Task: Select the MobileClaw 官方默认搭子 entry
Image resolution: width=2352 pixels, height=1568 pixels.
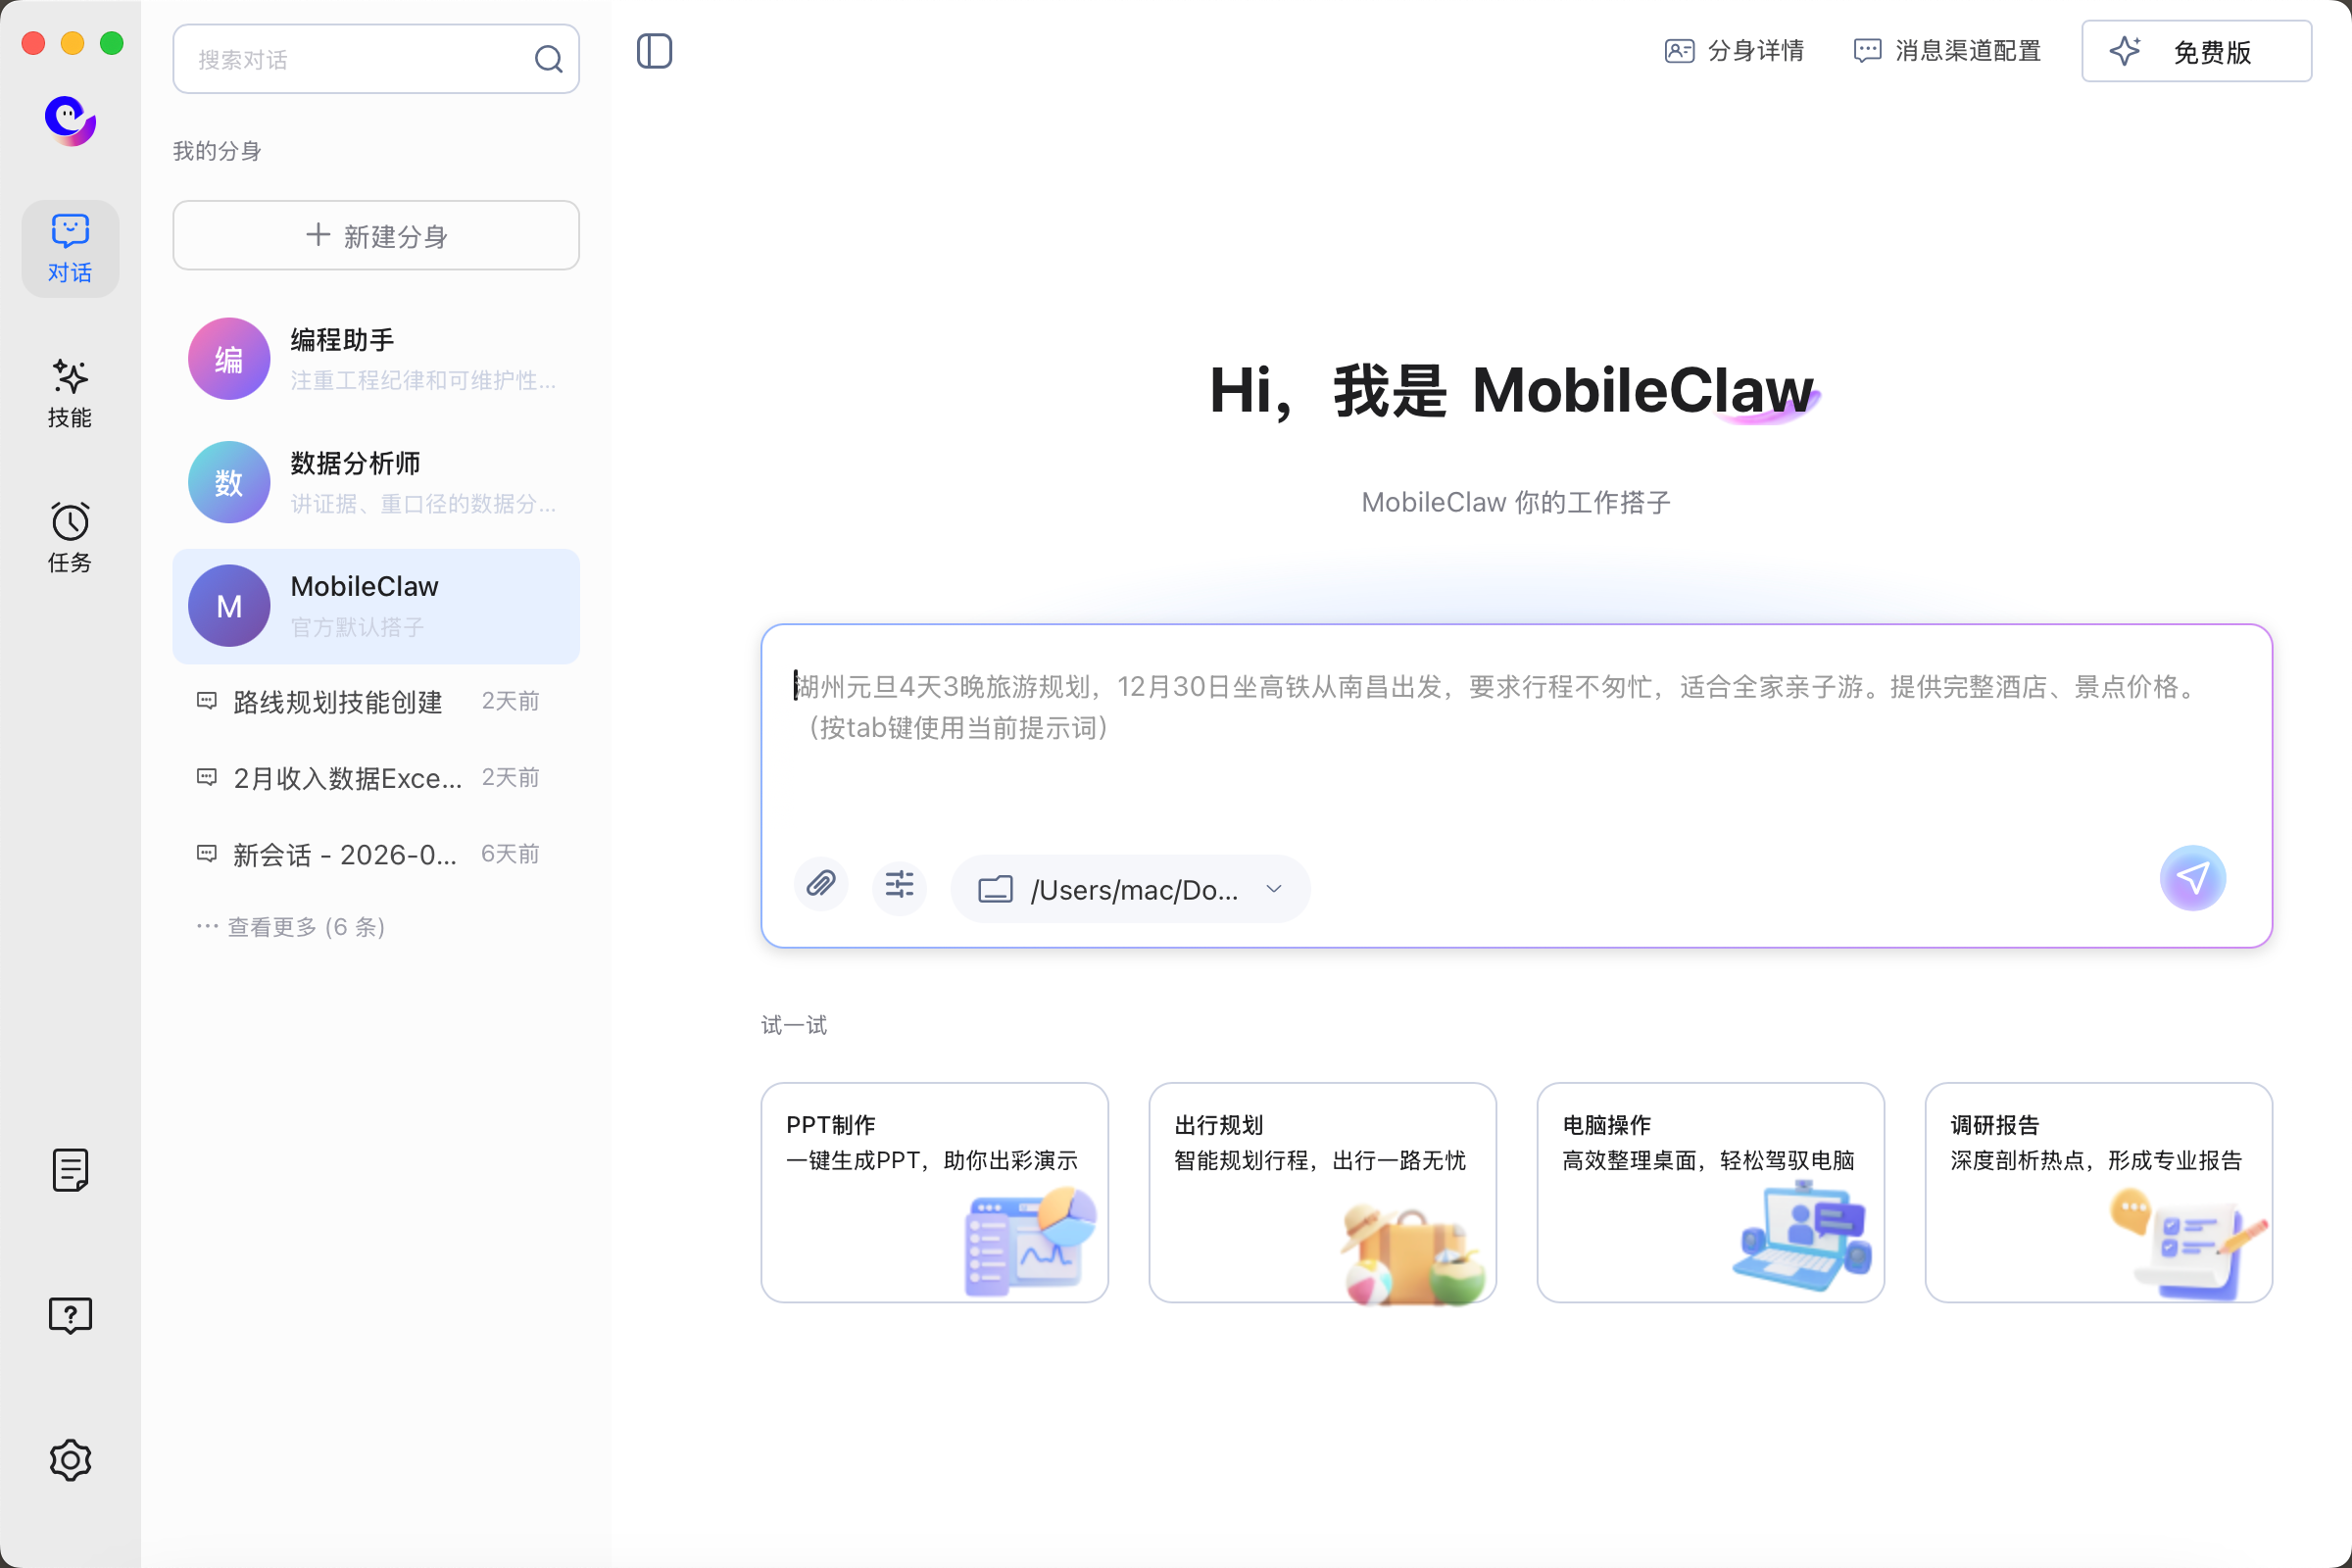Action: pyautogui.click(x=376, y=606)
